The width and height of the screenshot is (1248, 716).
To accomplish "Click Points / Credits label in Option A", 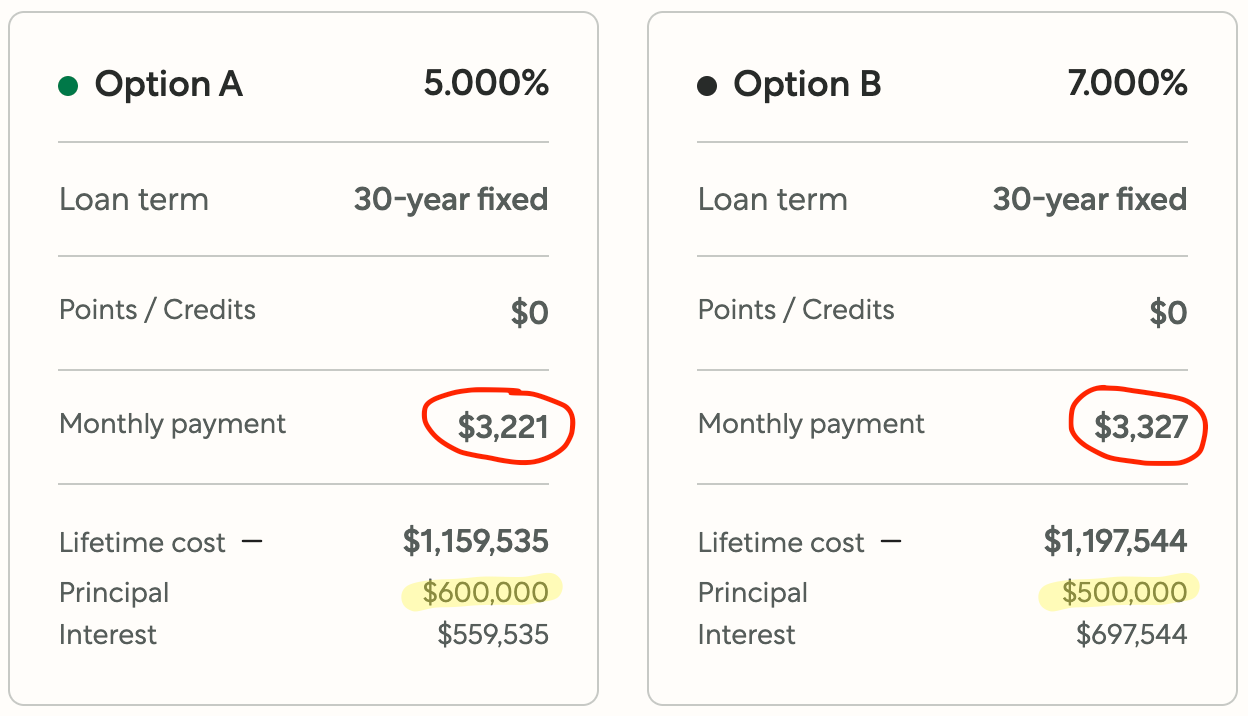I will pyautogui.click(x=157, y=310).
